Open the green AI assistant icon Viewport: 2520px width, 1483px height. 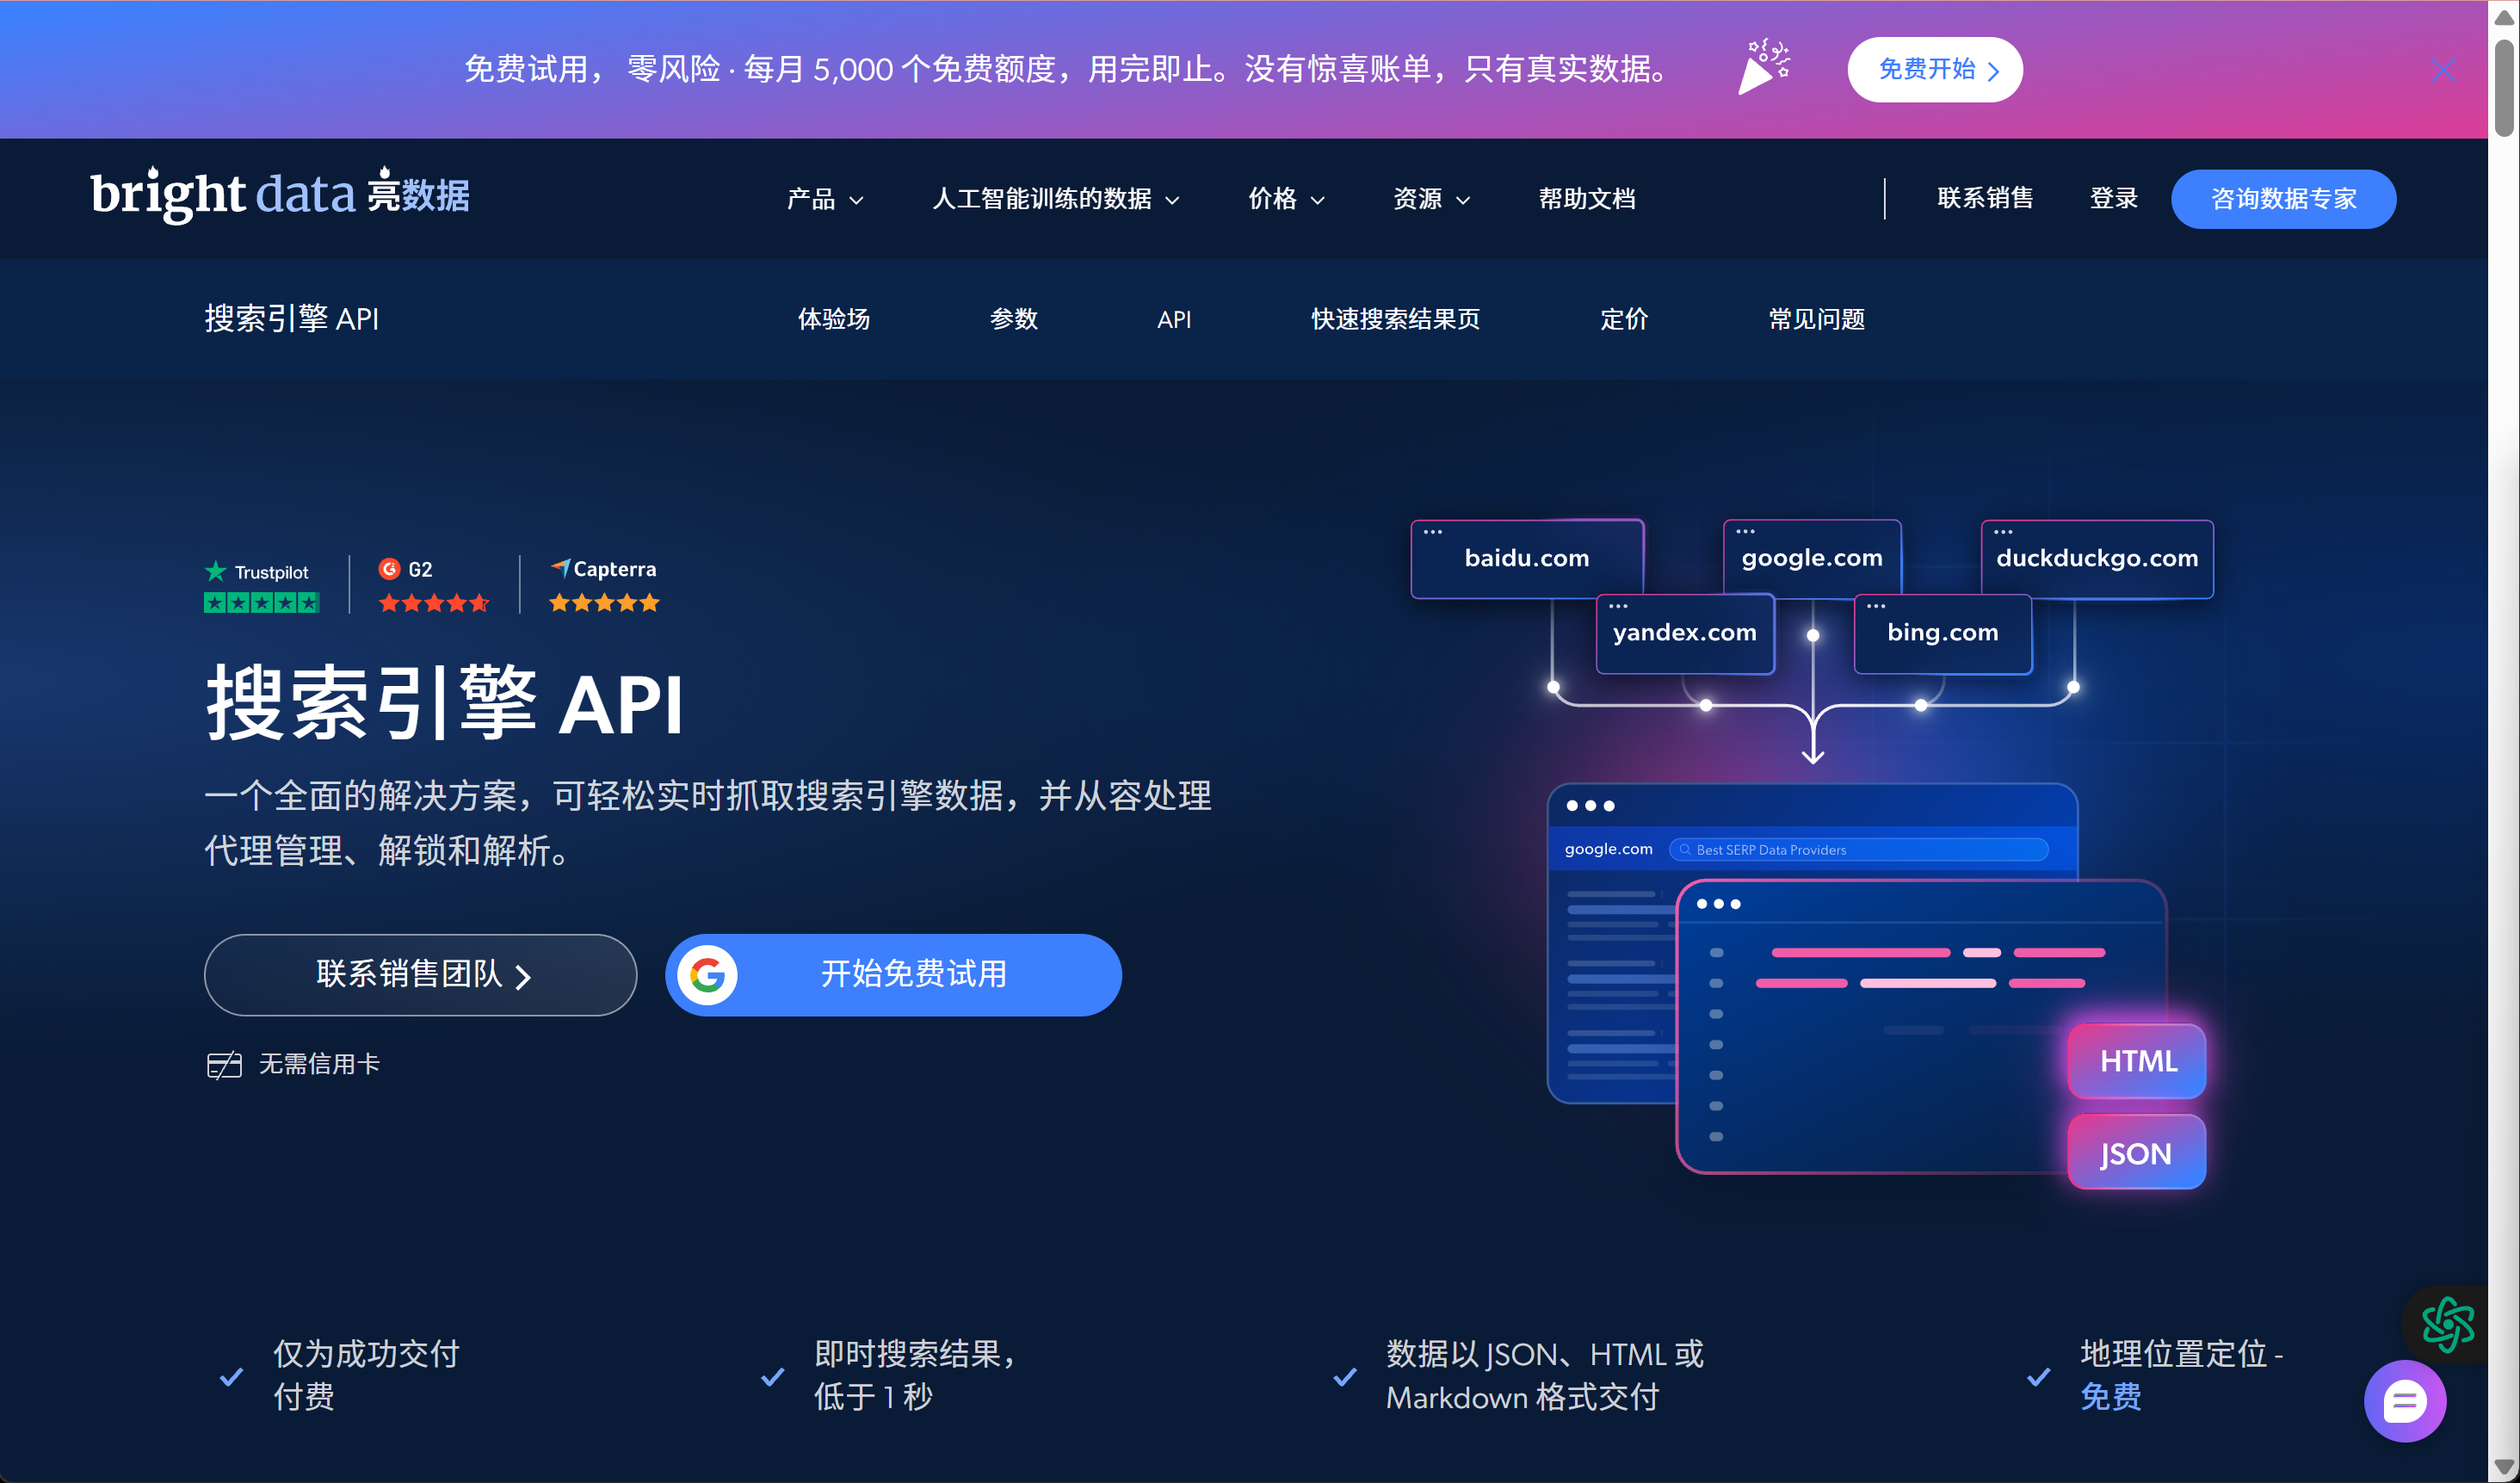tap(2448, 1325)
